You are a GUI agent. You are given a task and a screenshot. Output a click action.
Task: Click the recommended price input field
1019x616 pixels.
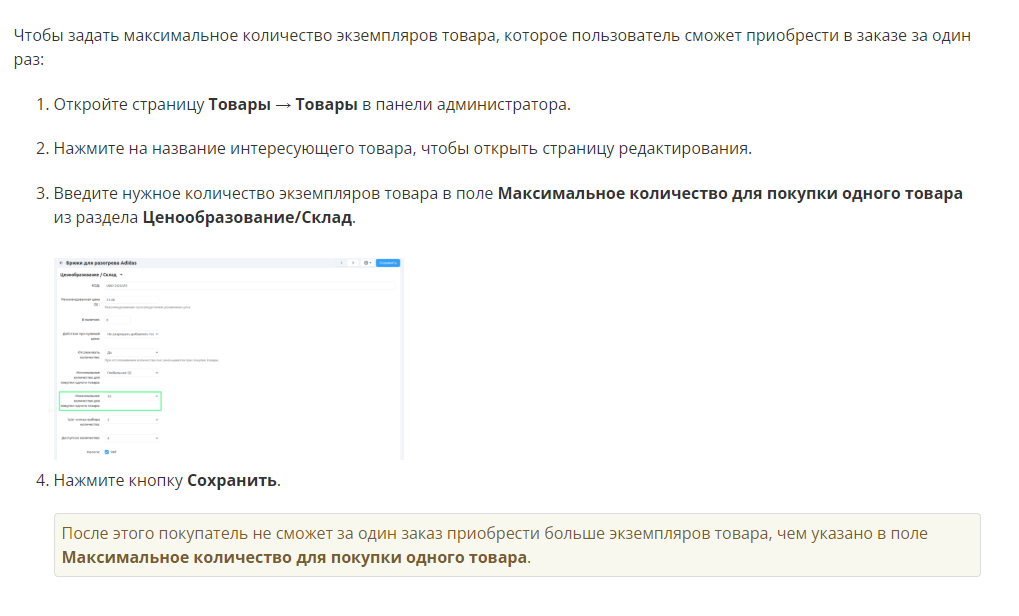pos(130,299)
